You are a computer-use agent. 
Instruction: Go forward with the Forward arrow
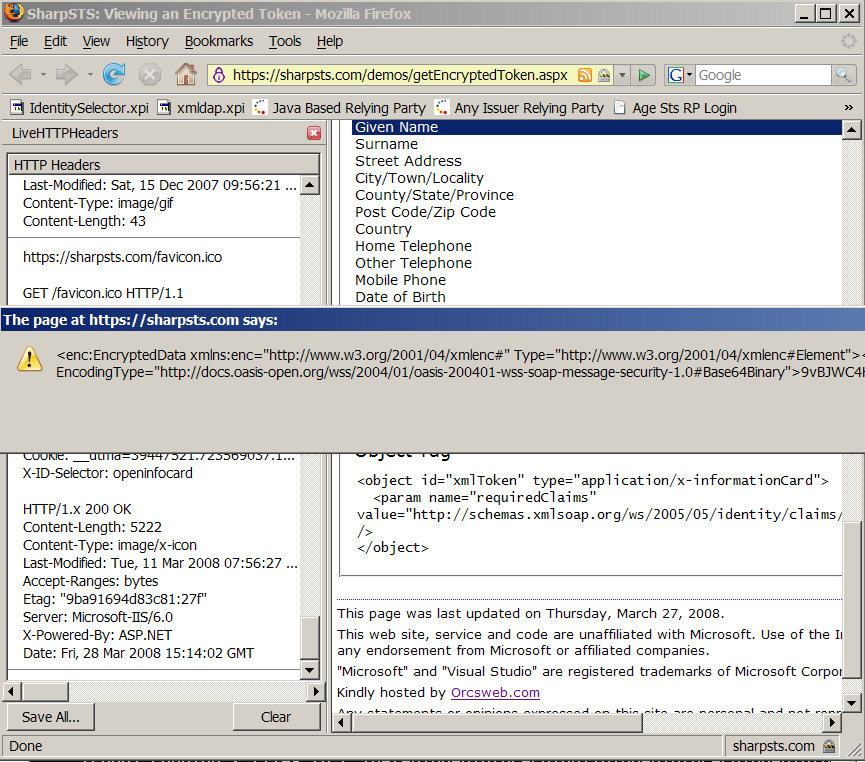[x=67, y=74]
